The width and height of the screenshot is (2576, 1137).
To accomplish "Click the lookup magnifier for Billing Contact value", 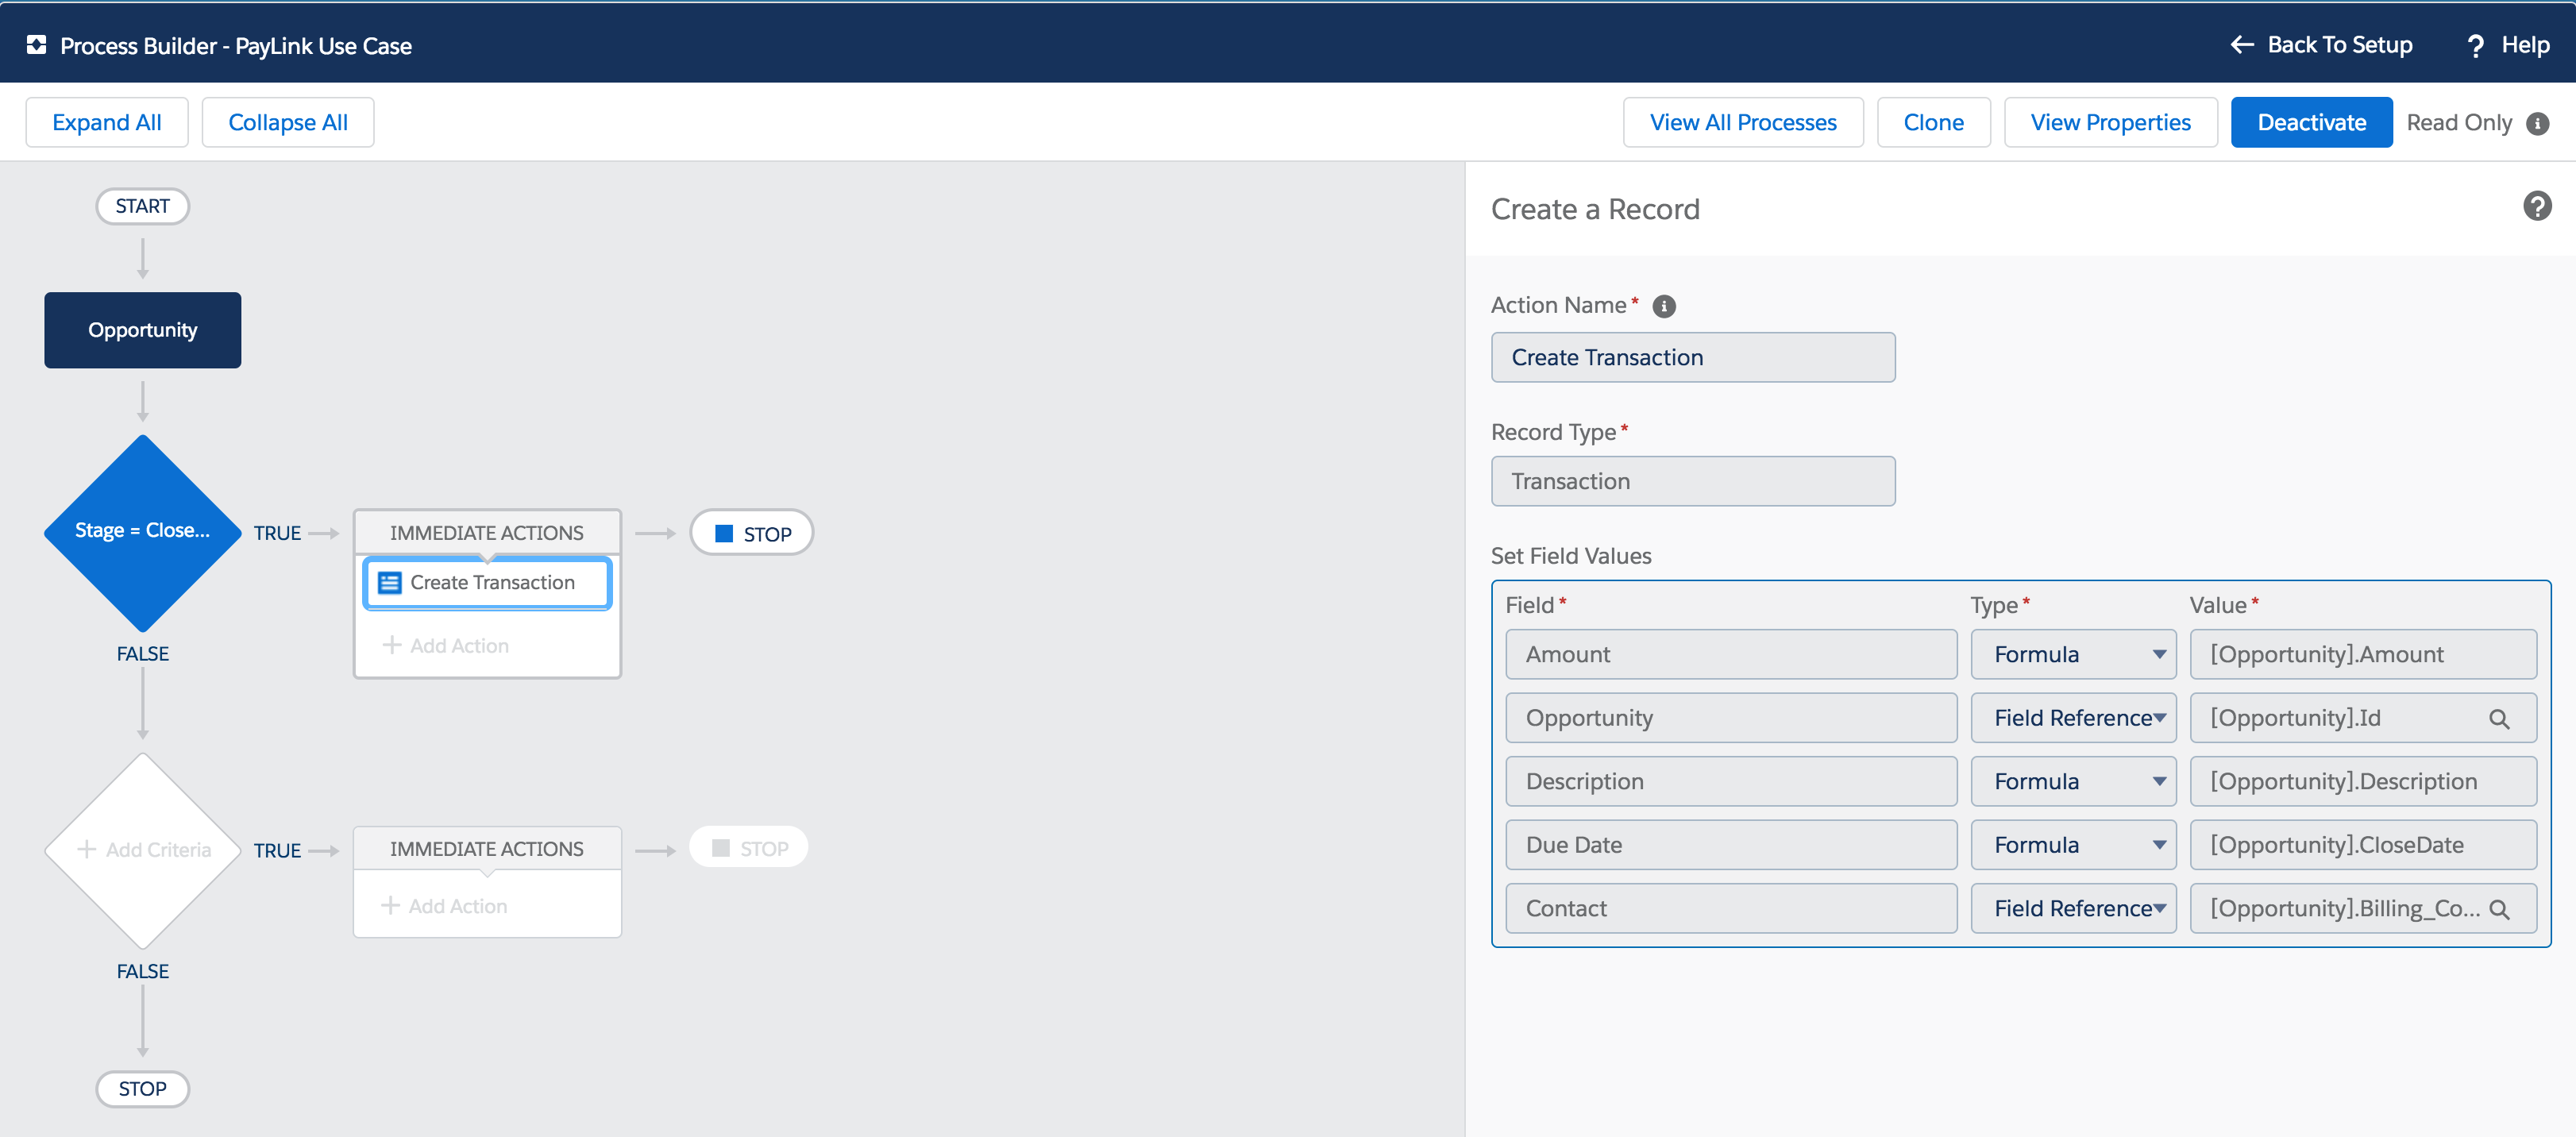I will (2499, 909).
